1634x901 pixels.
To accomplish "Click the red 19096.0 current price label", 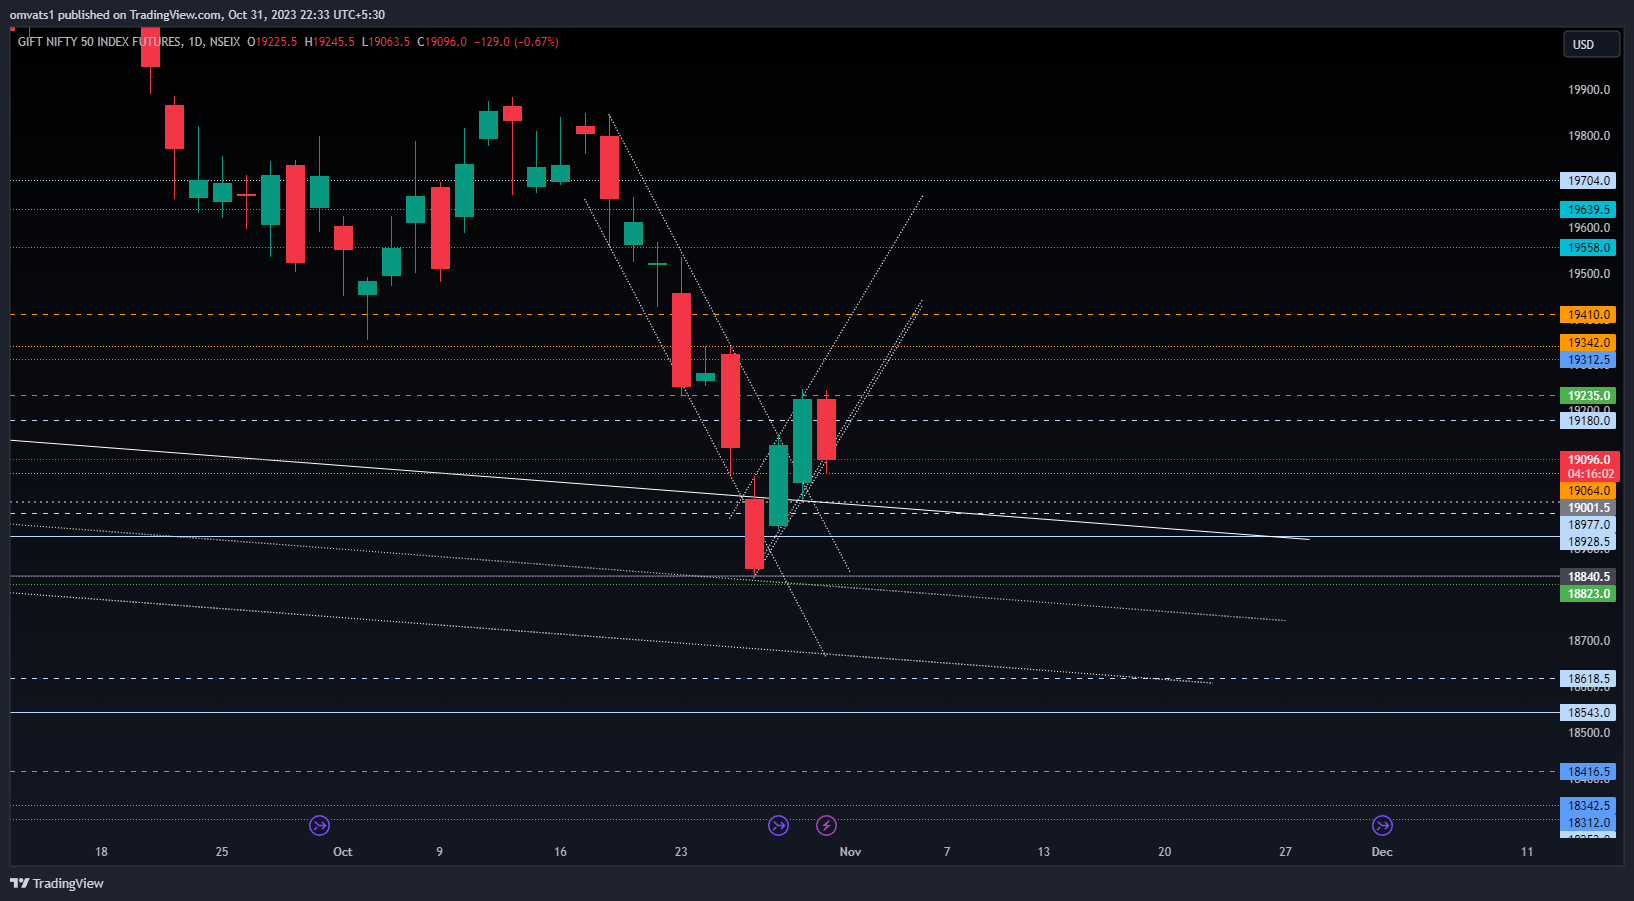I will (x=1588, y=460).
